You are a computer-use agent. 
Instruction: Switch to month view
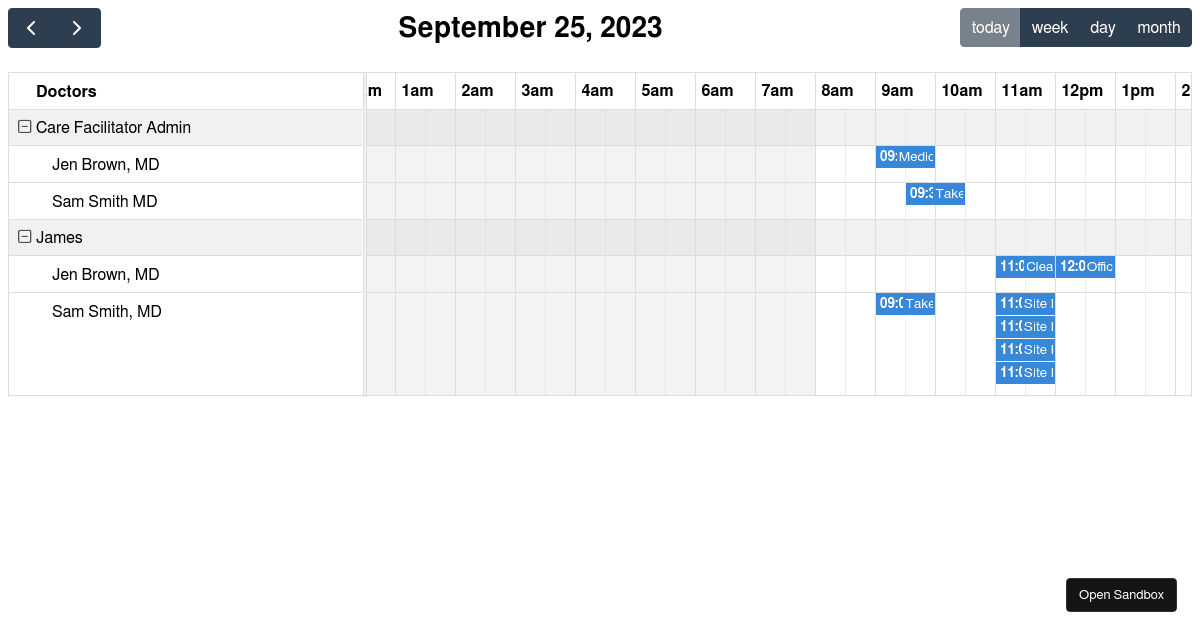pos(1158,27)
